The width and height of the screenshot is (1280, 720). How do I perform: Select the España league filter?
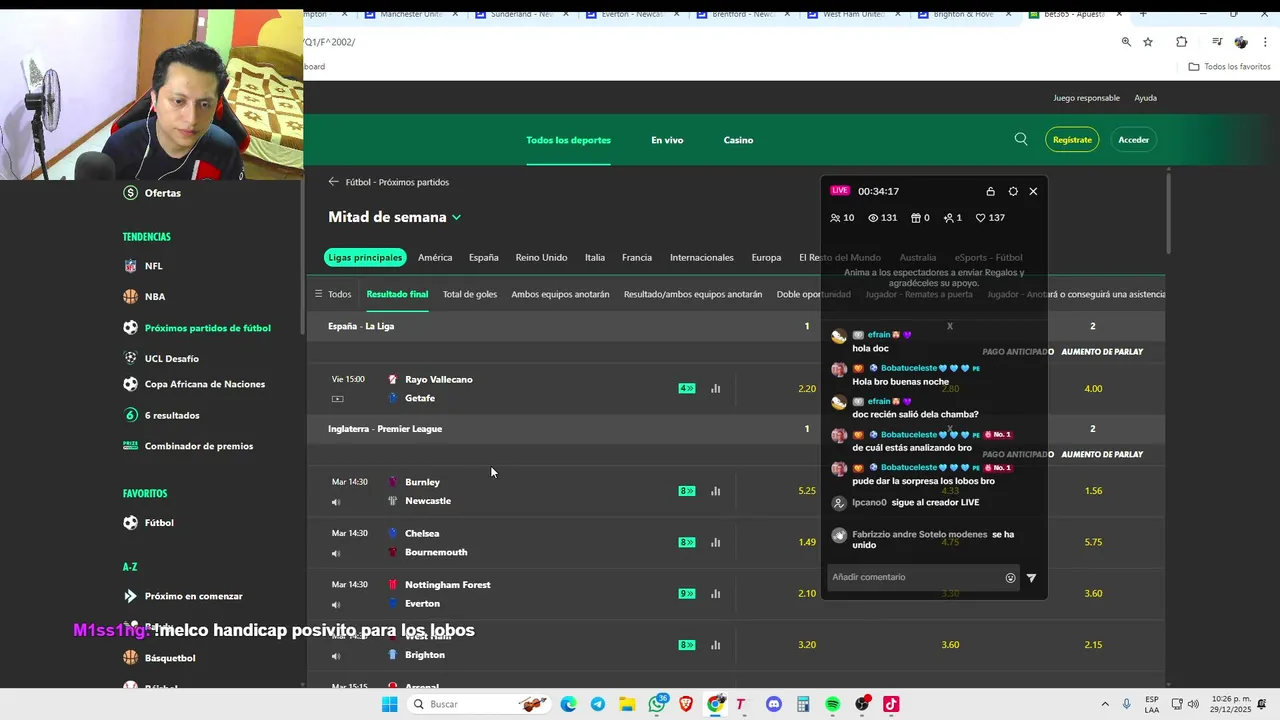pos(484,257)
